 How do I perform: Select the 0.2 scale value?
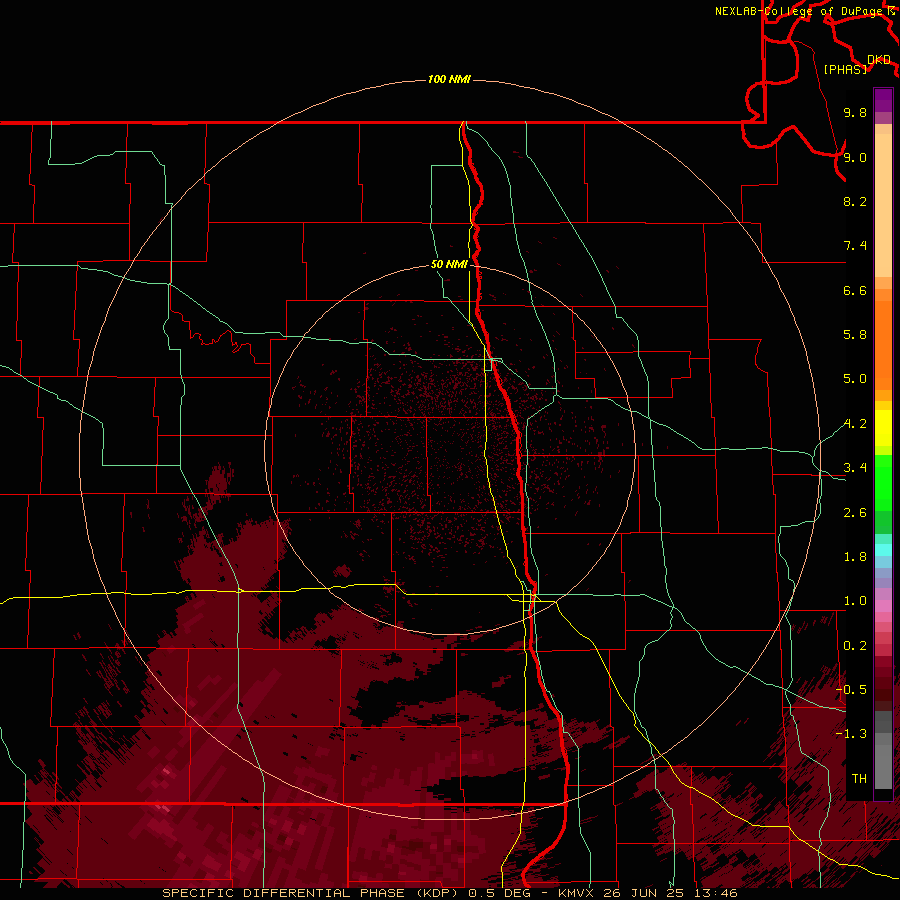click(x=855, y=646)
